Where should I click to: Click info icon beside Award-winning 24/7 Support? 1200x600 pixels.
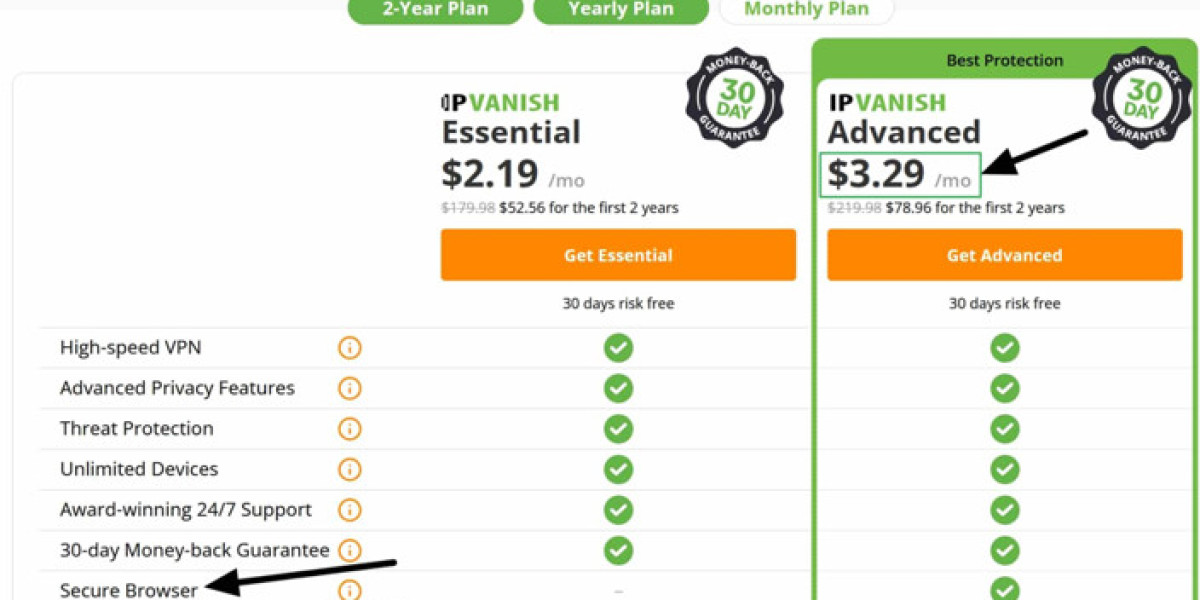(x=349, y=510)
